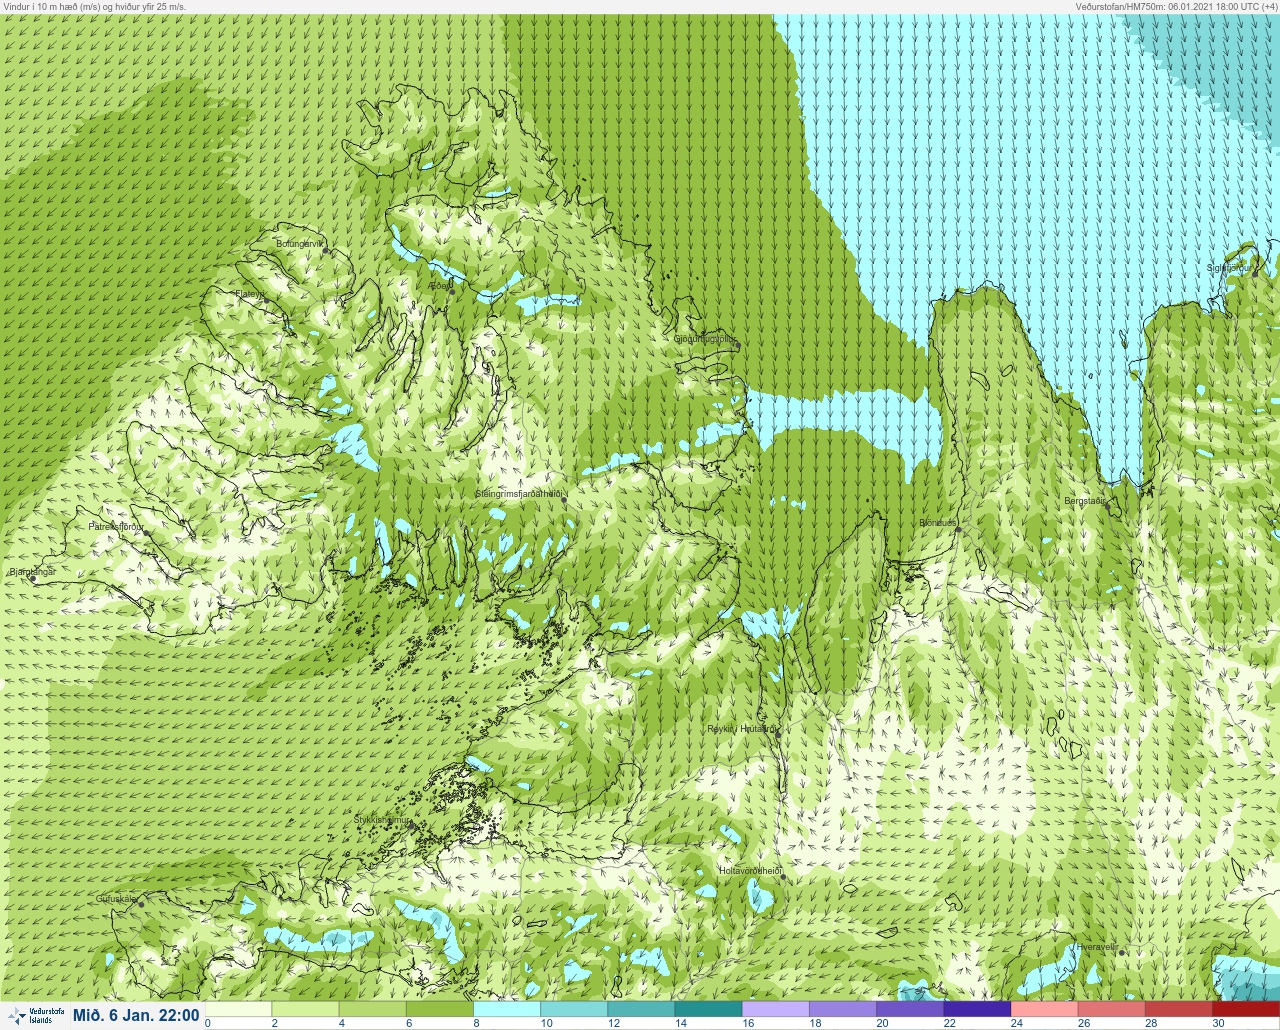
Task: Select the 18–20 m/s purple swatch
Action: [x=842, y=1009]
